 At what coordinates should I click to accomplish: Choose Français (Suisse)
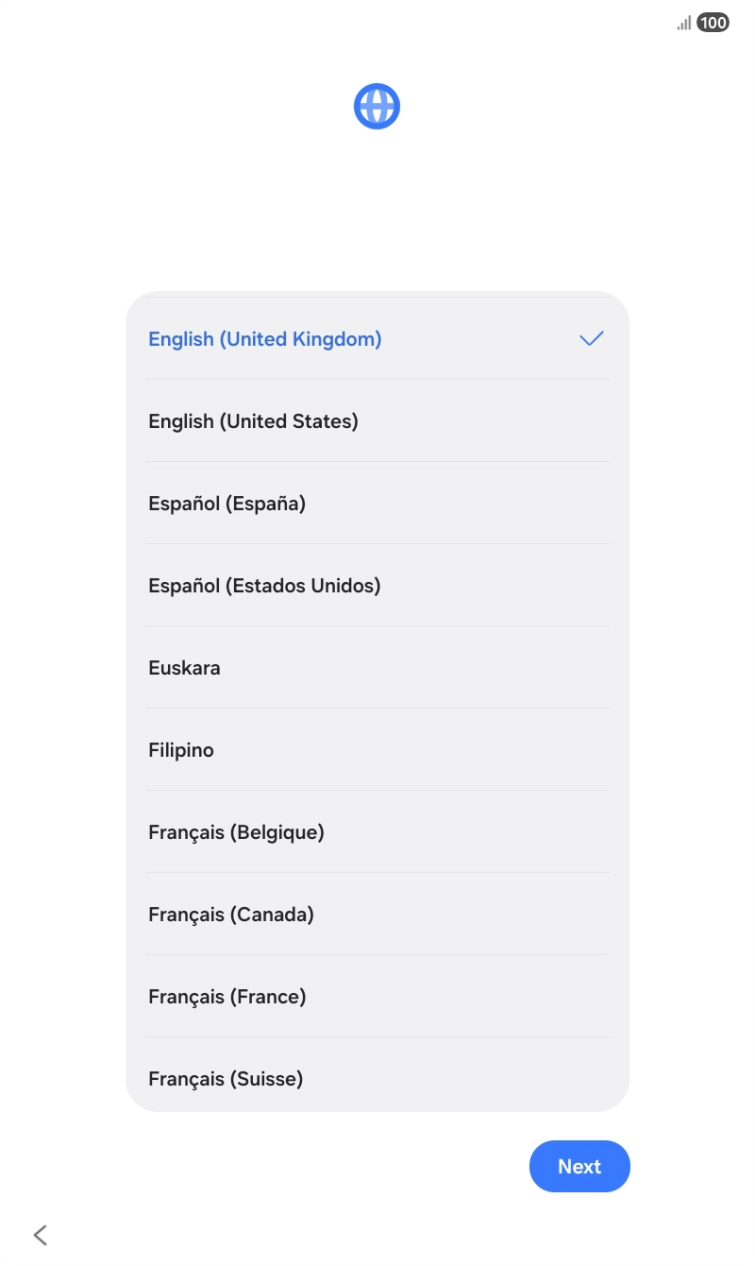pyautogui.click(x=225, y=1078)
